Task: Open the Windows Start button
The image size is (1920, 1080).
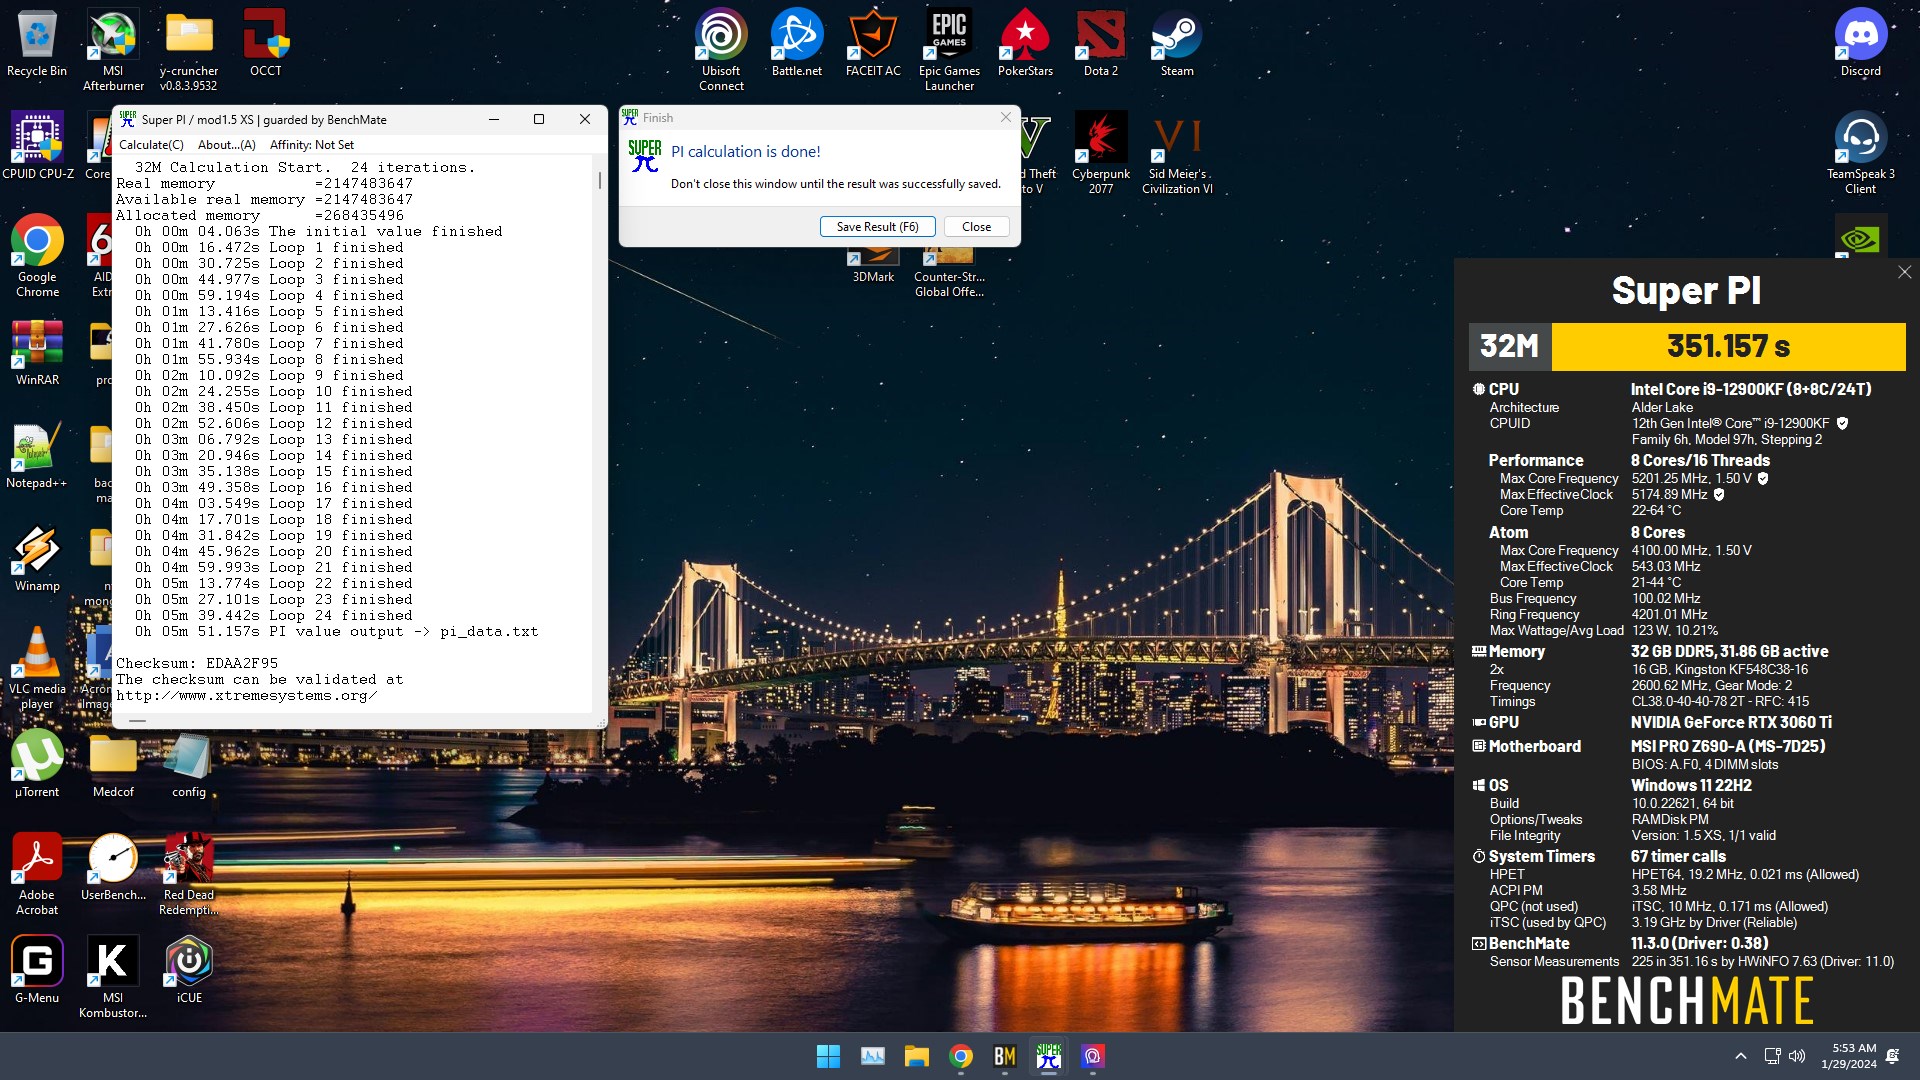Action: pos(828,1056)
